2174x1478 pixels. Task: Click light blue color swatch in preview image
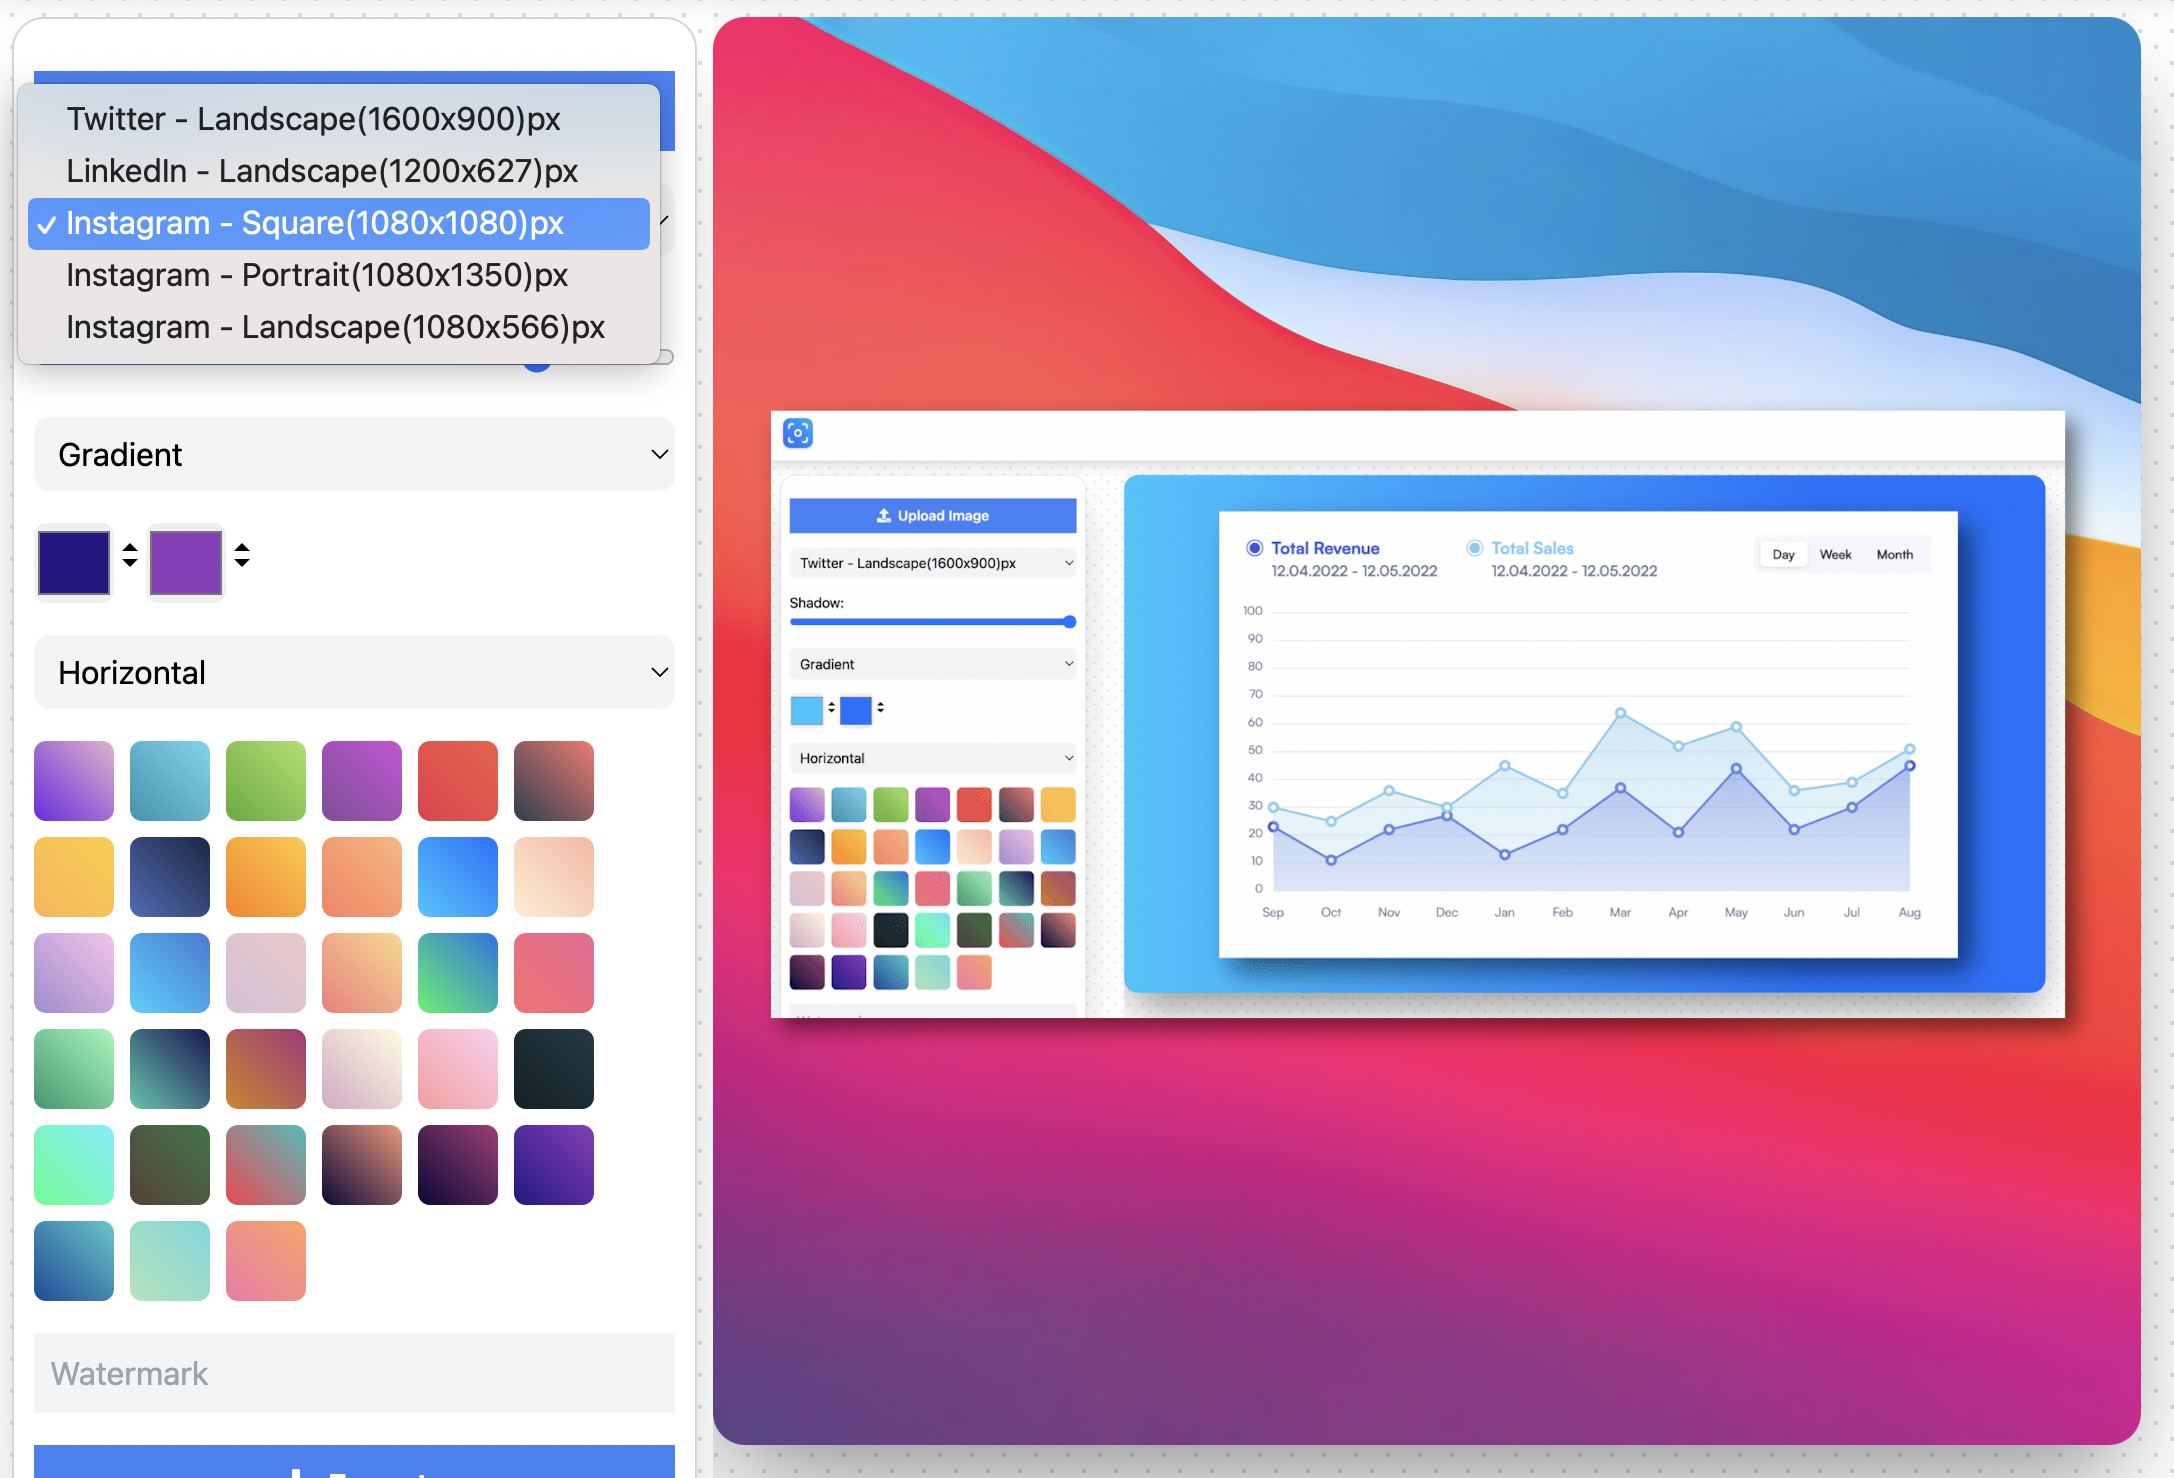click(x=807, y=710)
